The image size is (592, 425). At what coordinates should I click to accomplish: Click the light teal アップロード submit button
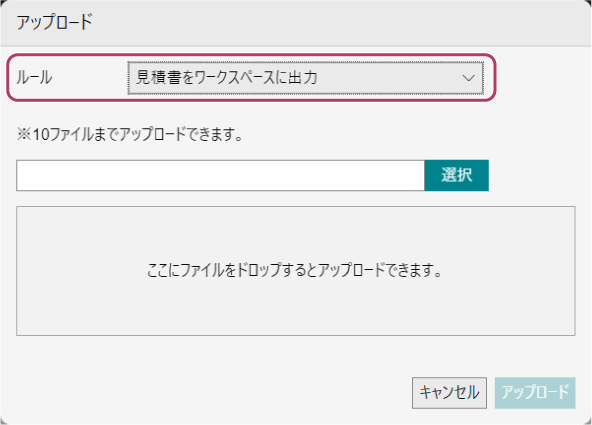click(535, 393)
